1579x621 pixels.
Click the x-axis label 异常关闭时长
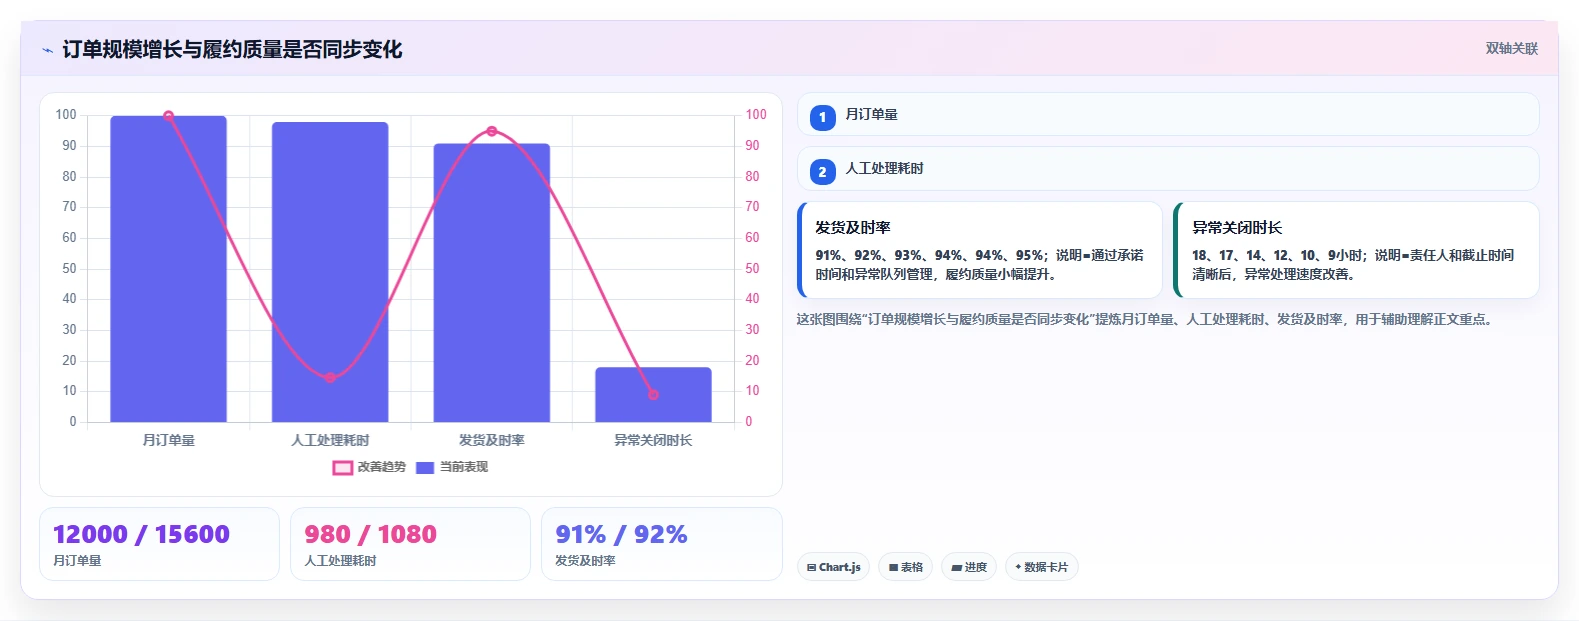[653, 440]
